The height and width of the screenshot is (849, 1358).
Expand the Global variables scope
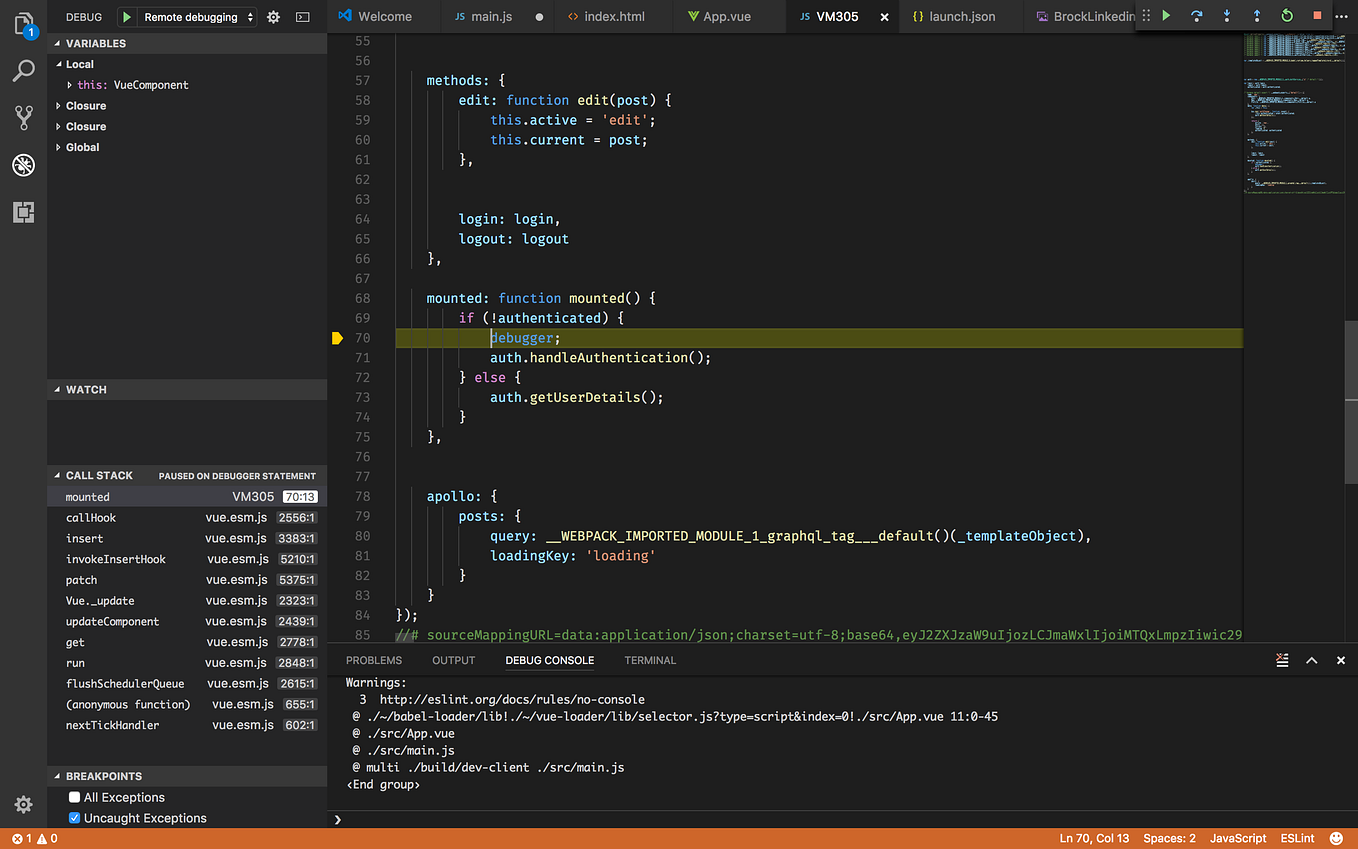coord(59,147)
